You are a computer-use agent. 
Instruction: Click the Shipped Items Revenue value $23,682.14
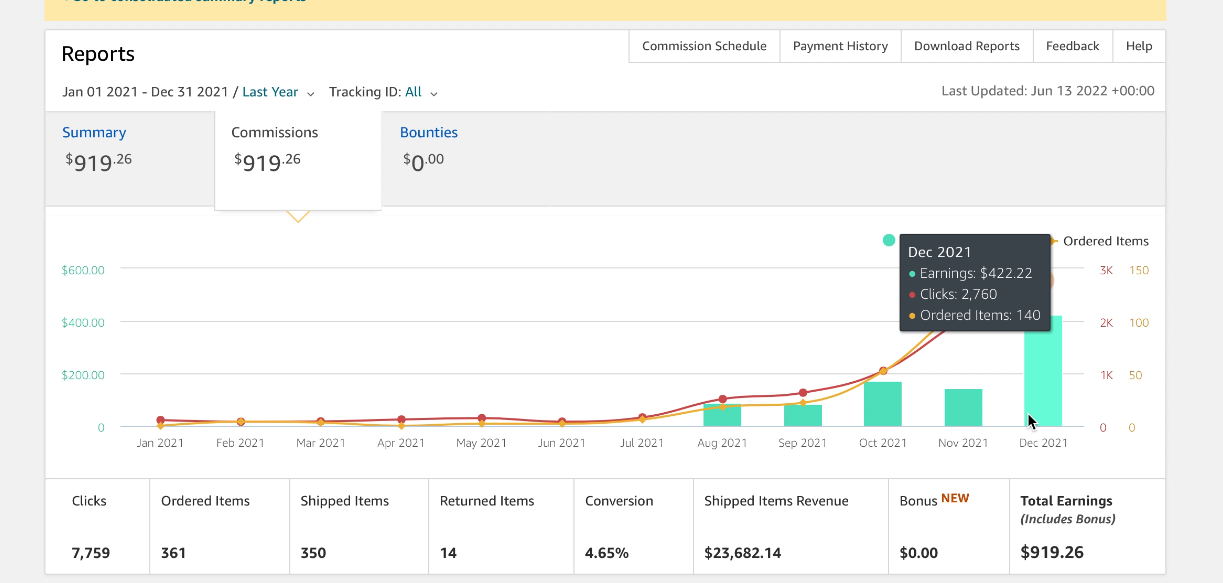pos(743,553)
